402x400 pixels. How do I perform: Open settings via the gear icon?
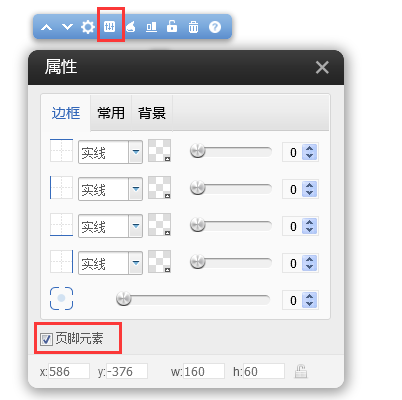pyautogui.click(x=88, y=27)
